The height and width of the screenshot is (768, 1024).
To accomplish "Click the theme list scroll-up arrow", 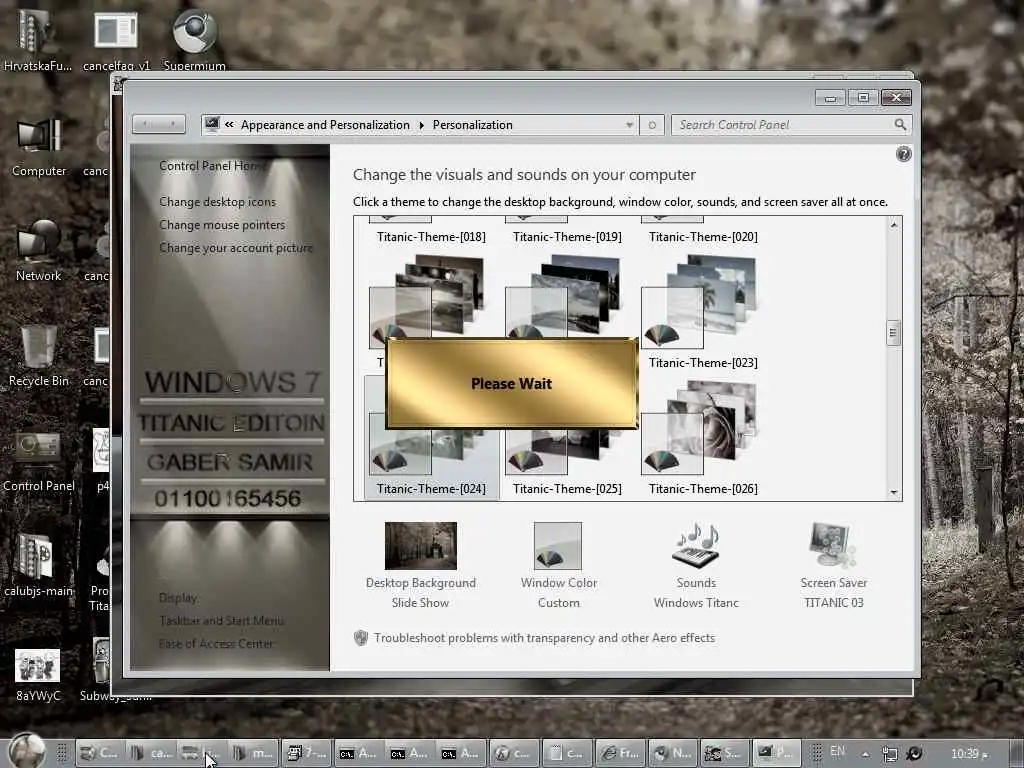I will pyautogui.click(x=893, y=225).
